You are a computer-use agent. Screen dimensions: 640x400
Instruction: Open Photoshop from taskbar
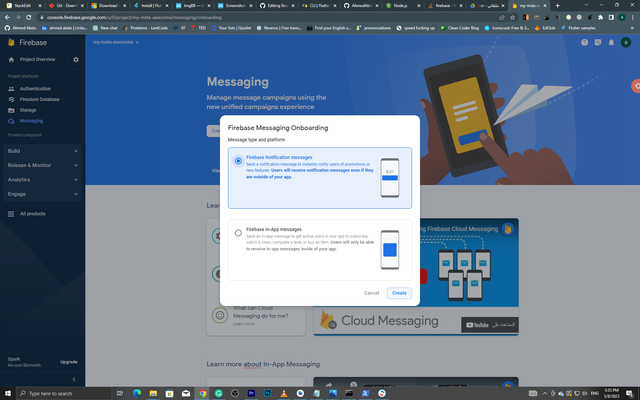tap(267, 393)
